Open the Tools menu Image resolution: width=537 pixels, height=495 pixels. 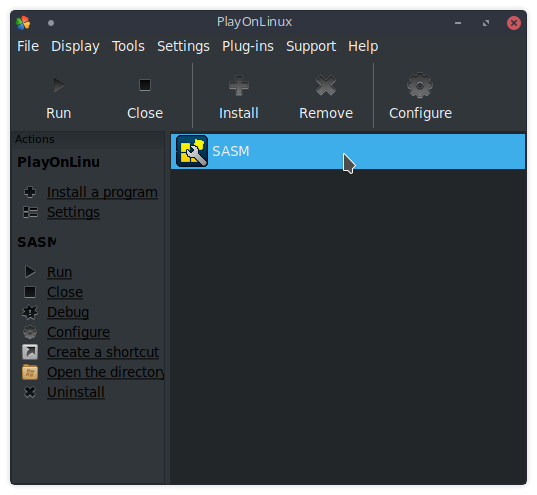[128, 46]
